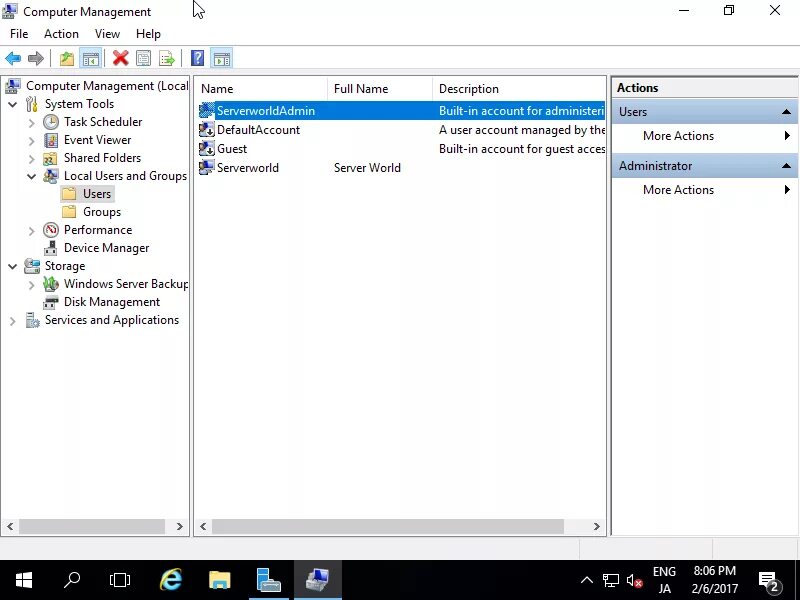This screenshot has width=800, height=600.
Task: Open the View menu
Action: point(107,34)
